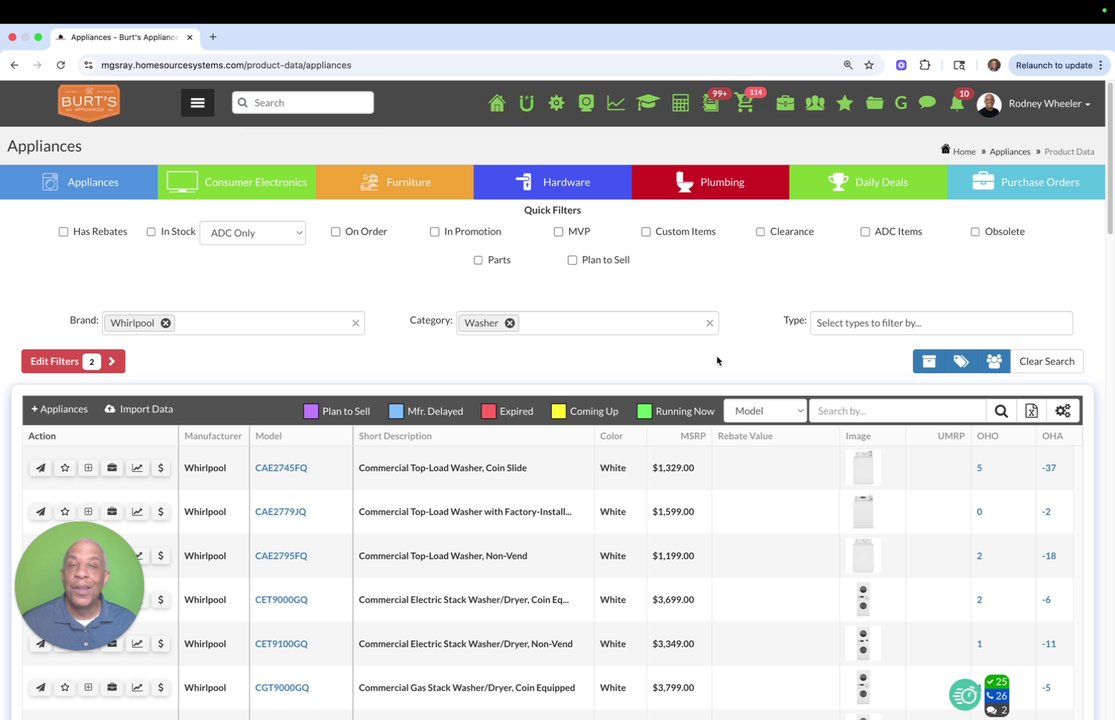Check the Plan to Sell checkbox
This screenshot has width=1115, height=720.
click(x=572, y=260)
